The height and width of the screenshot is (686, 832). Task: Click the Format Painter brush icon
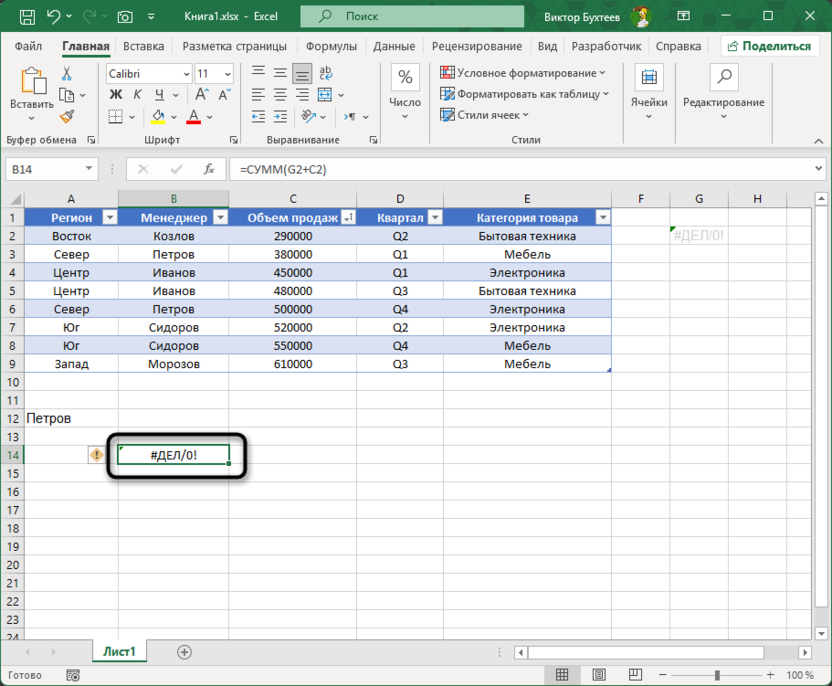[67, 117]
